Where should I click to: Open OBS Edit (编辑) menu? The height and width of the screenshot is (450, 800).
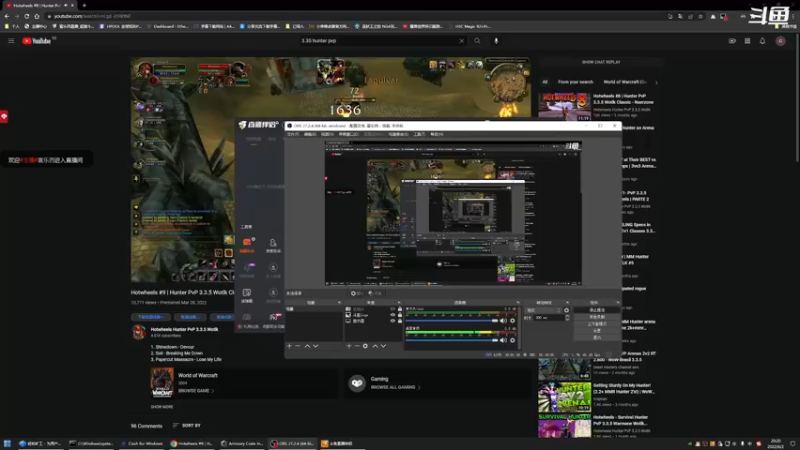coord(310,134)
